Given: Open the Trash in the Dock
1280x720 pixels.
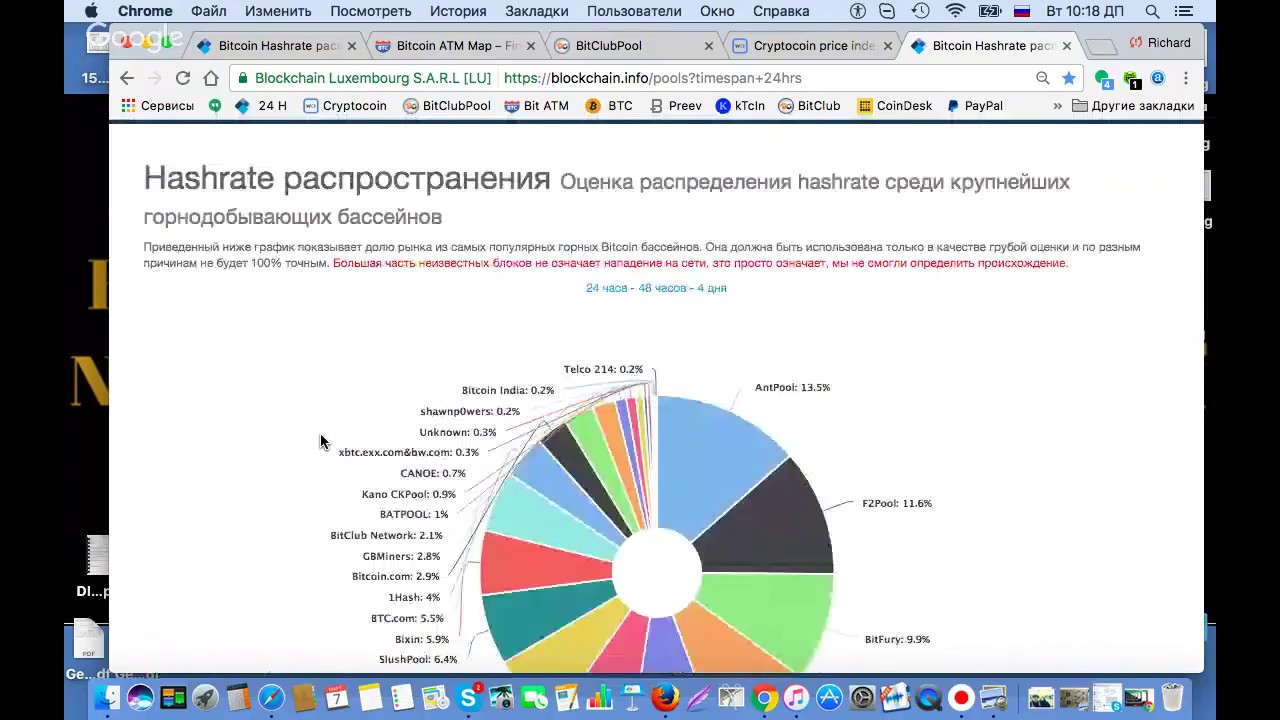Looking at the screenshot, I should coord(1172,697).
